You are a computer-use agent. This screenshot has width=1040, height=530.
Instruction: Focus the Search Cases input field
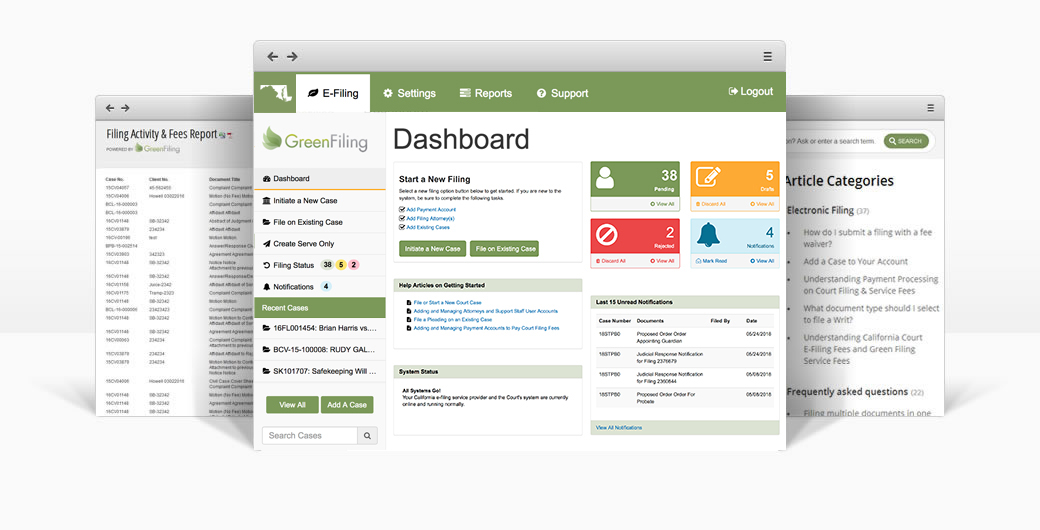tap(309, 436)
